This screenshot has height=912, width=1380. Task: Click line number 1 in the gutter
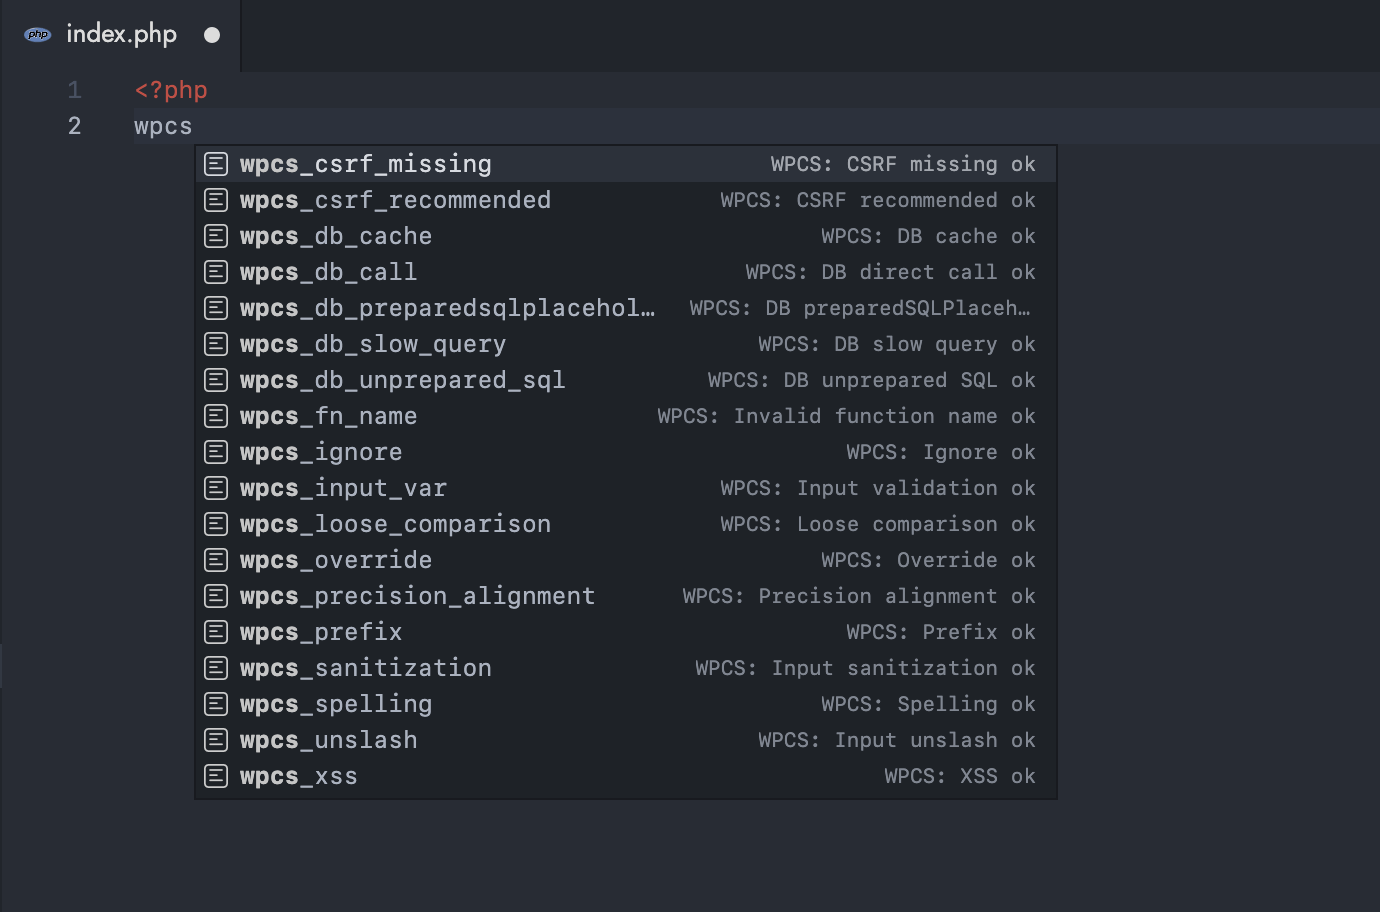click(x=74, y=90)
